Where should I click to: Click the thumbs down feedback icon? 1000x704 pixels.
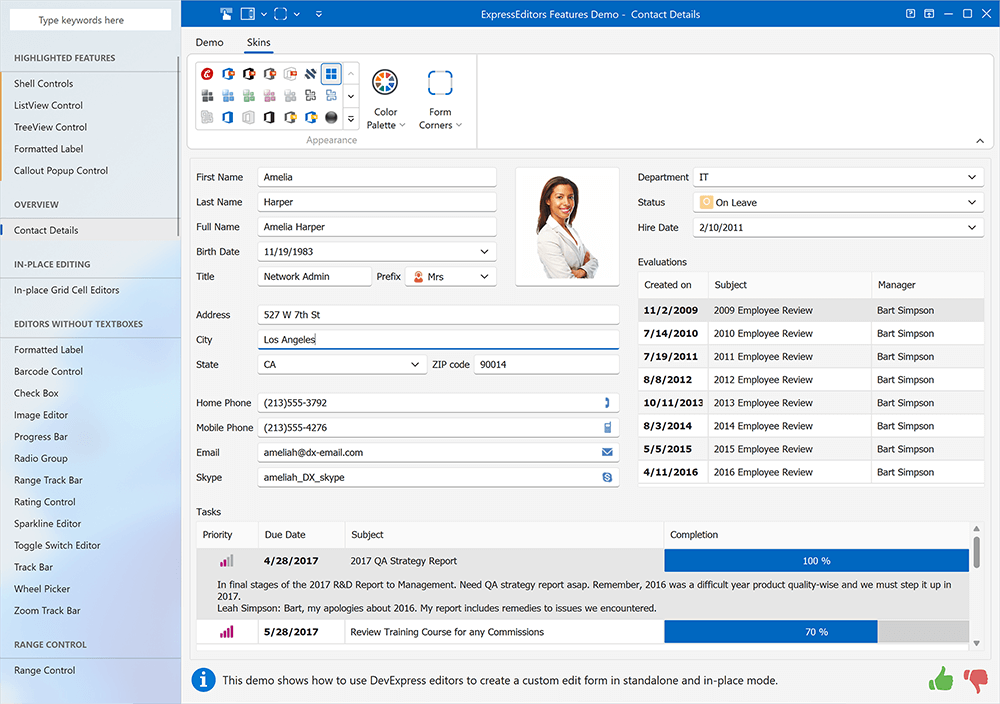975,679
